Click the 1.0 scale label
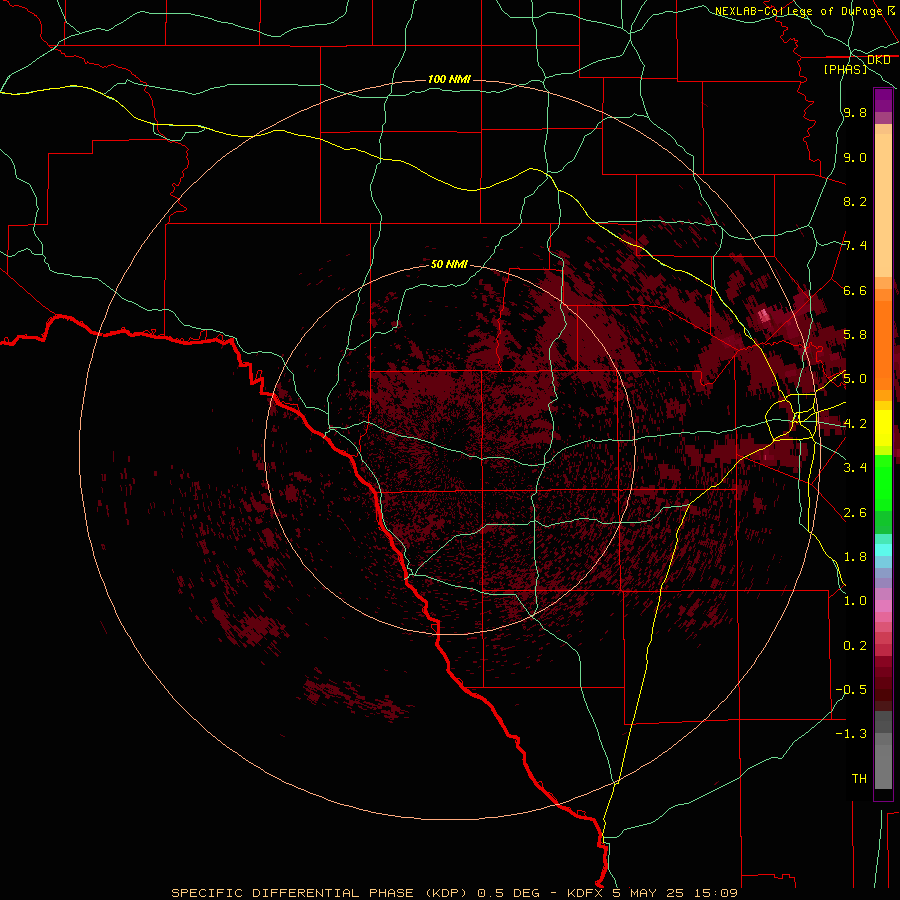Screen dimensions: 900x900 (855, 601)
